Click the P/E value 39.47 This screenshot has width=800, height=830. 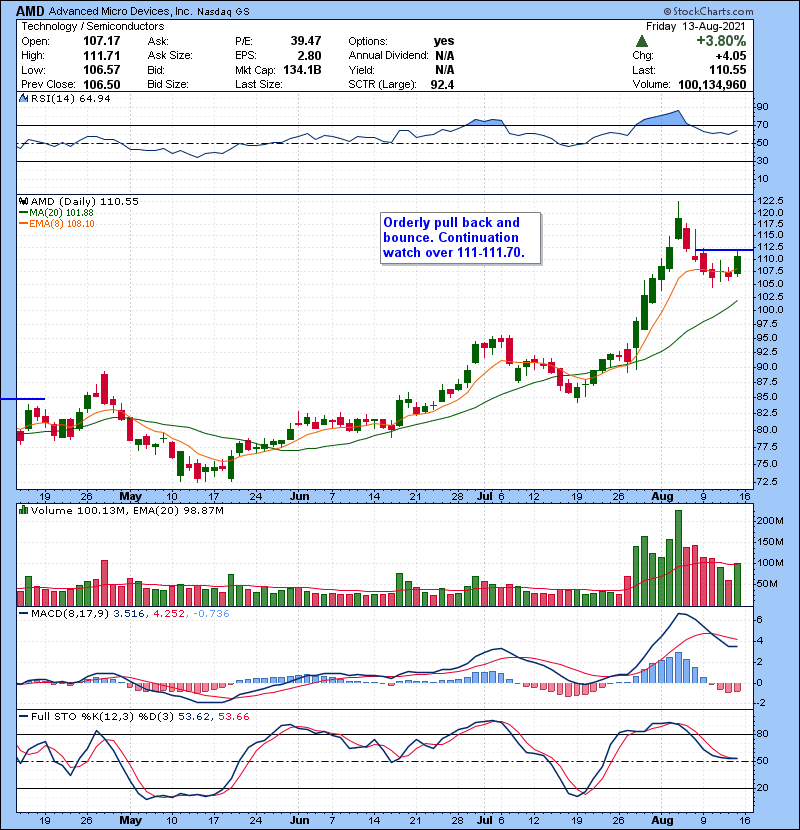(x=305, y=41)
